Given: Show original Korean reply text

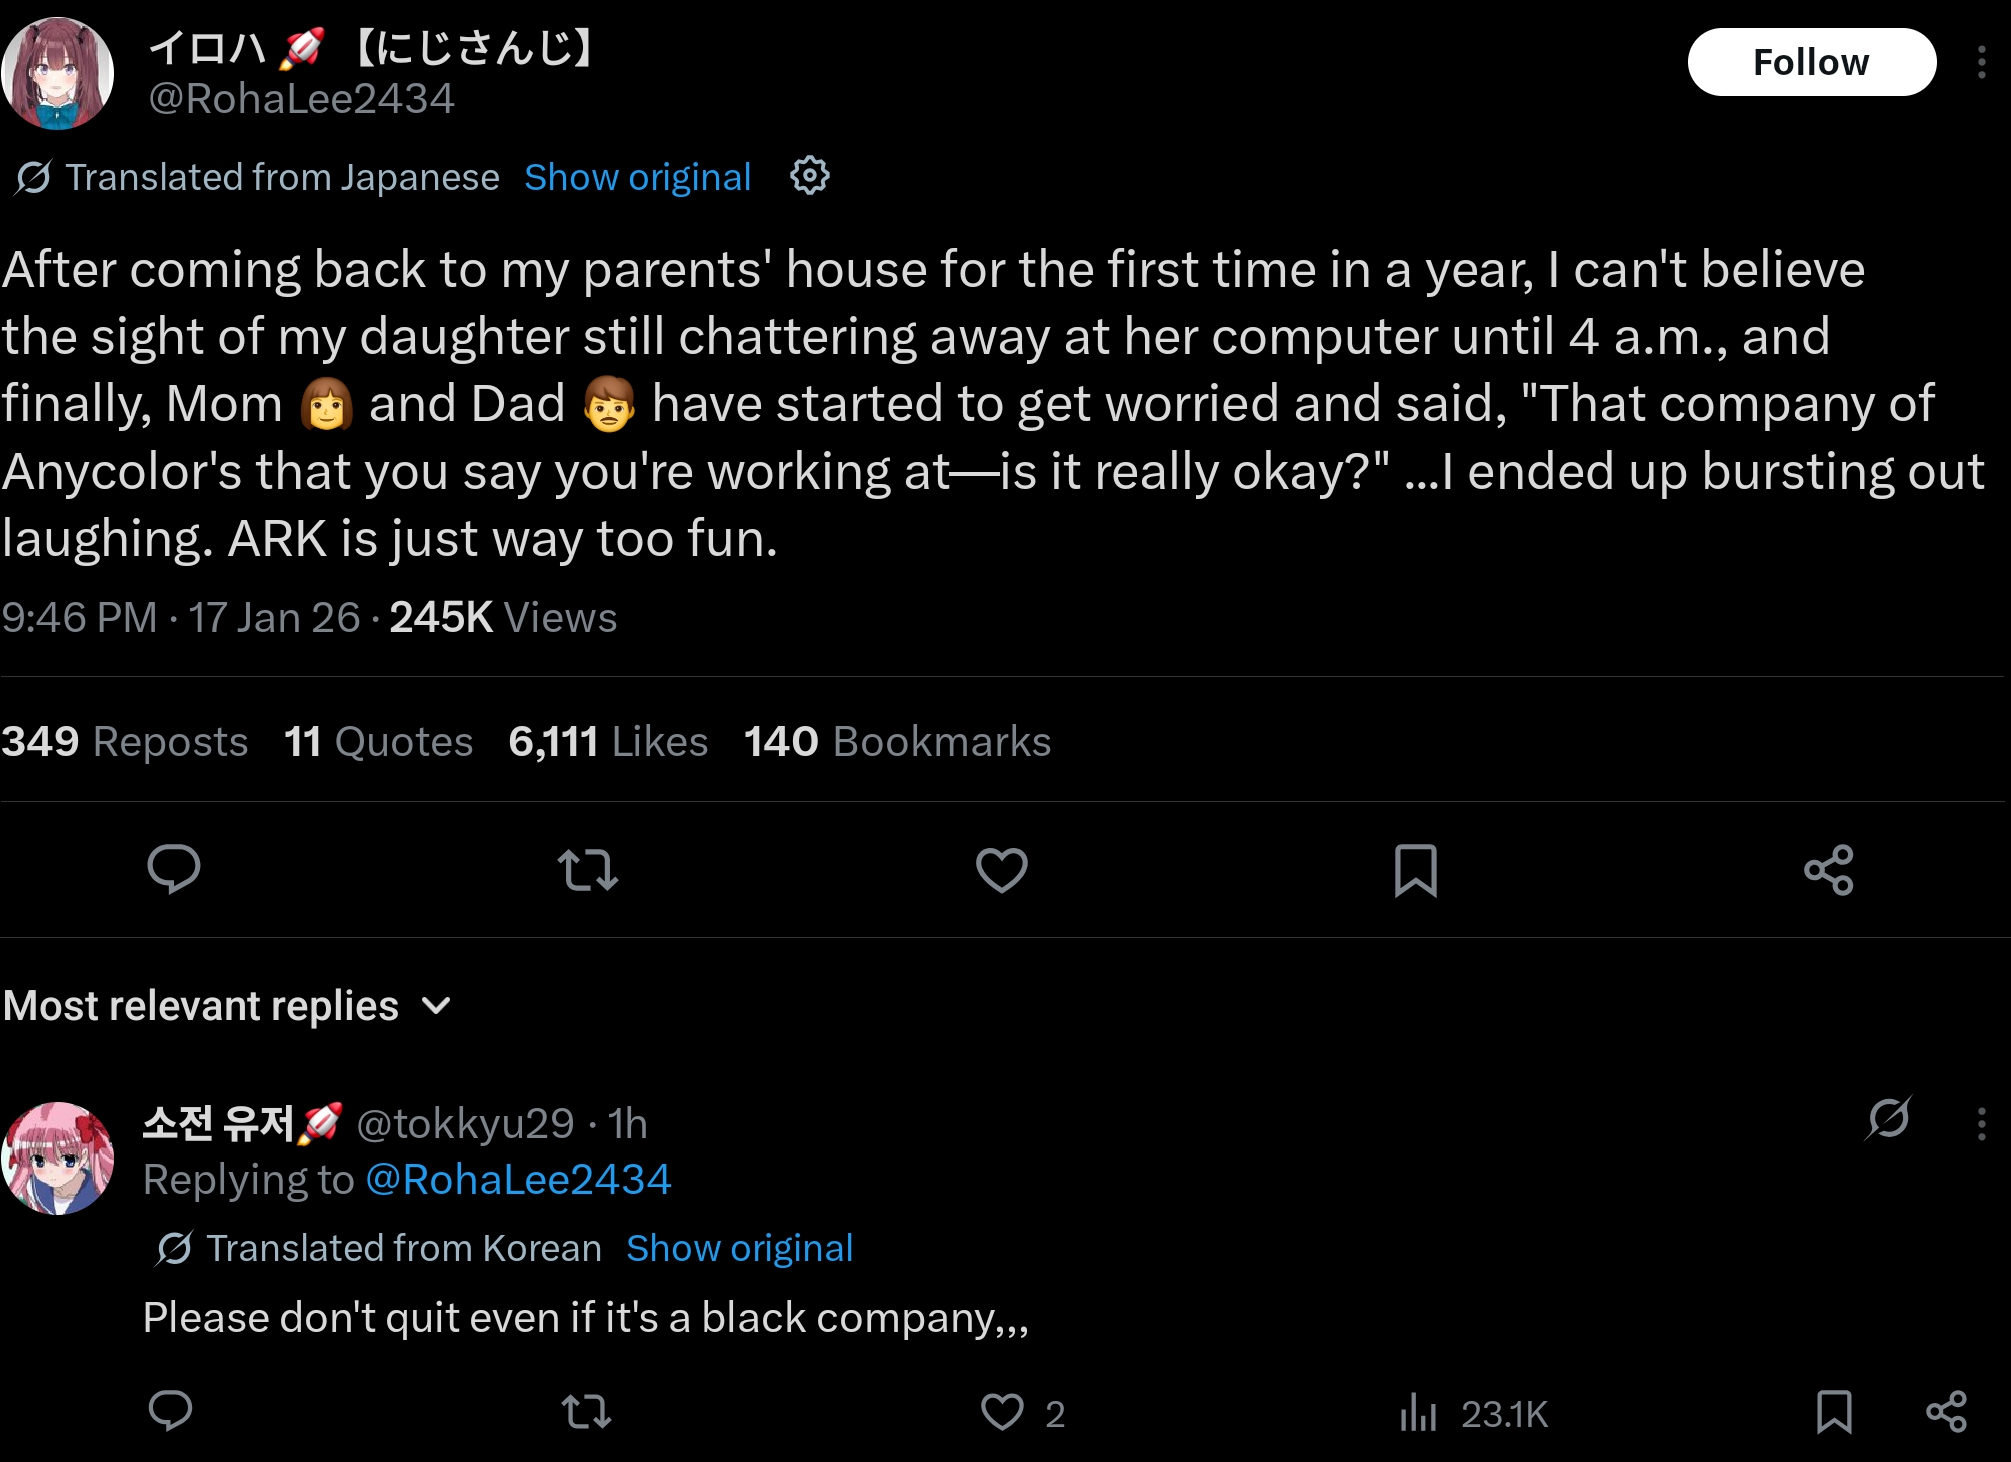Looking at the screenshot, I should click(739, 1248).
